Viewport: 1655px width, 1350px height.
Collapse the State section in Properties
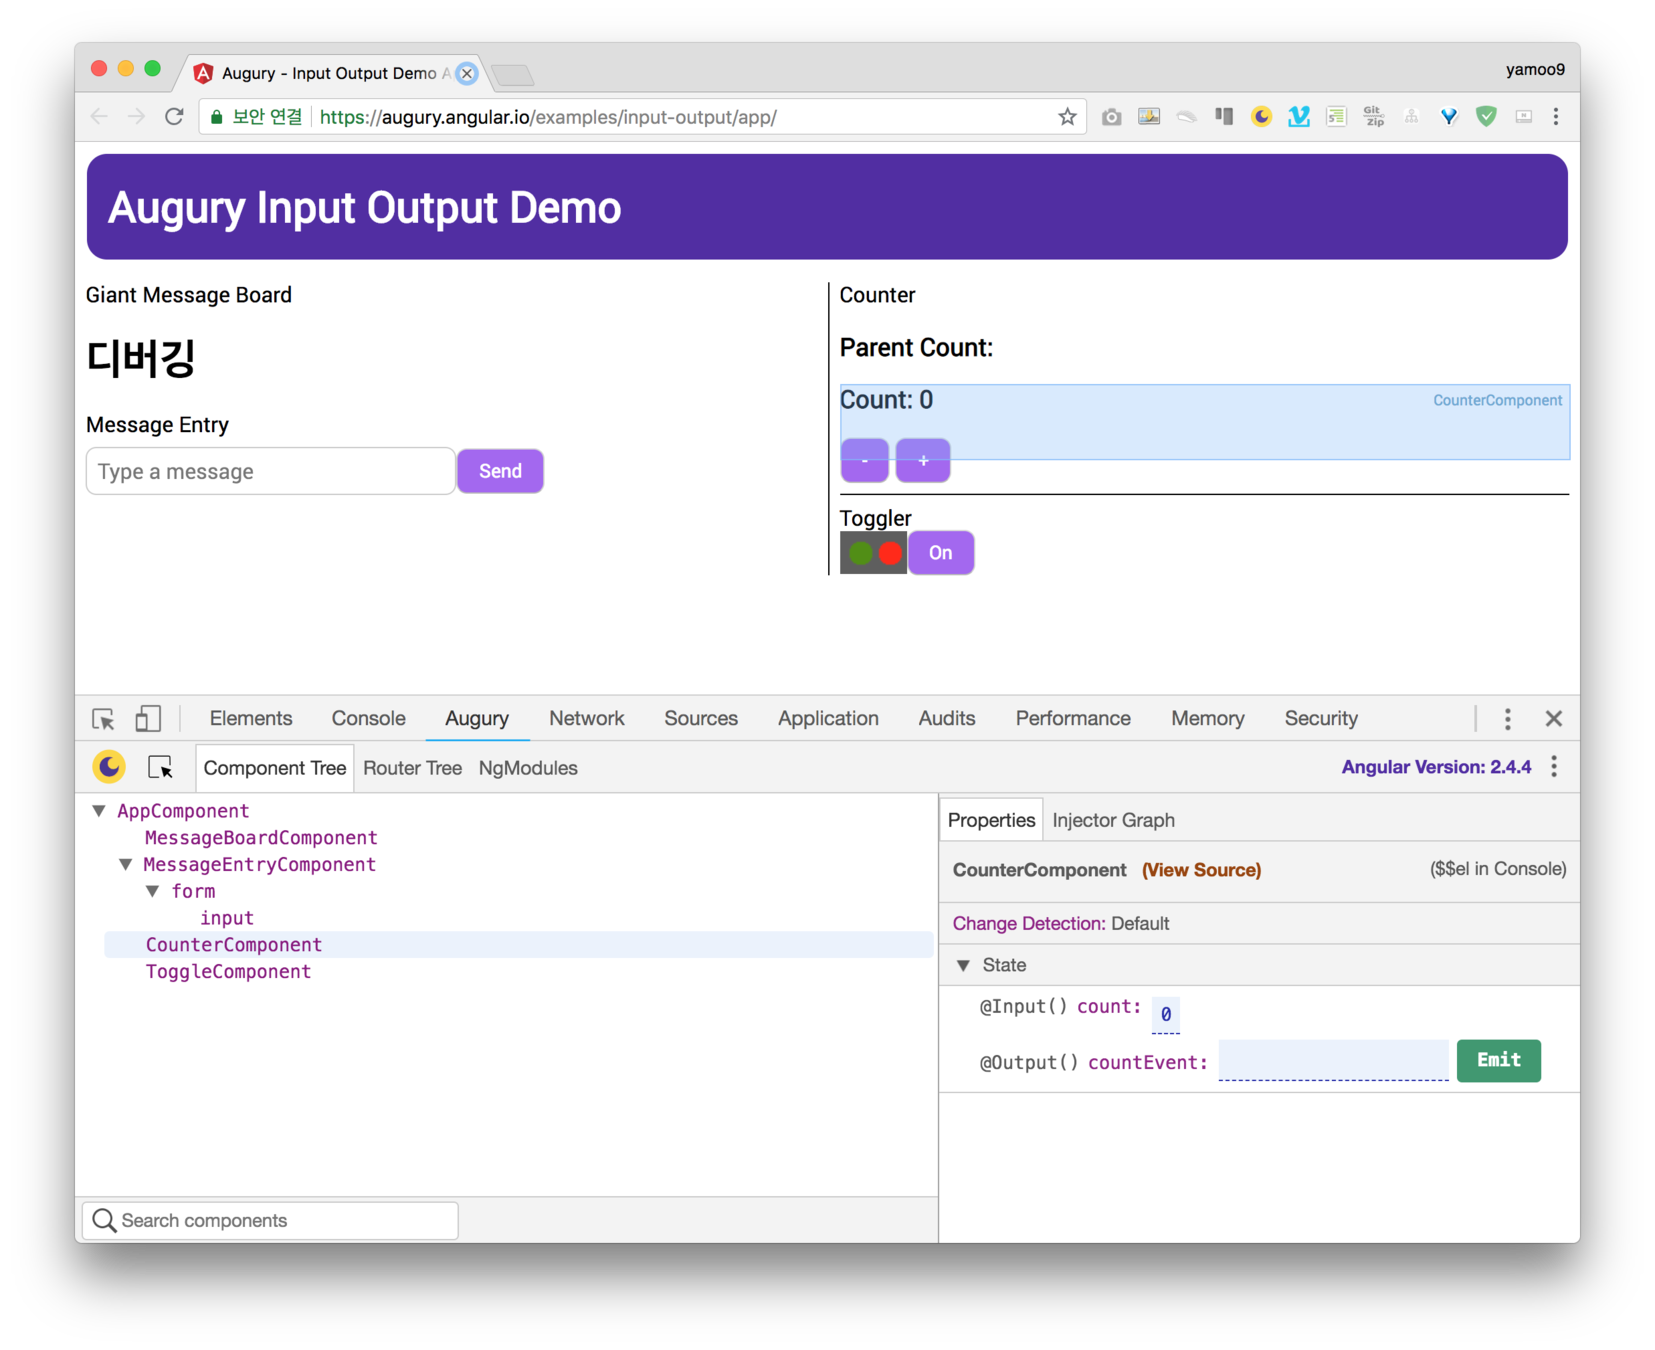click(x=963, y=965)
